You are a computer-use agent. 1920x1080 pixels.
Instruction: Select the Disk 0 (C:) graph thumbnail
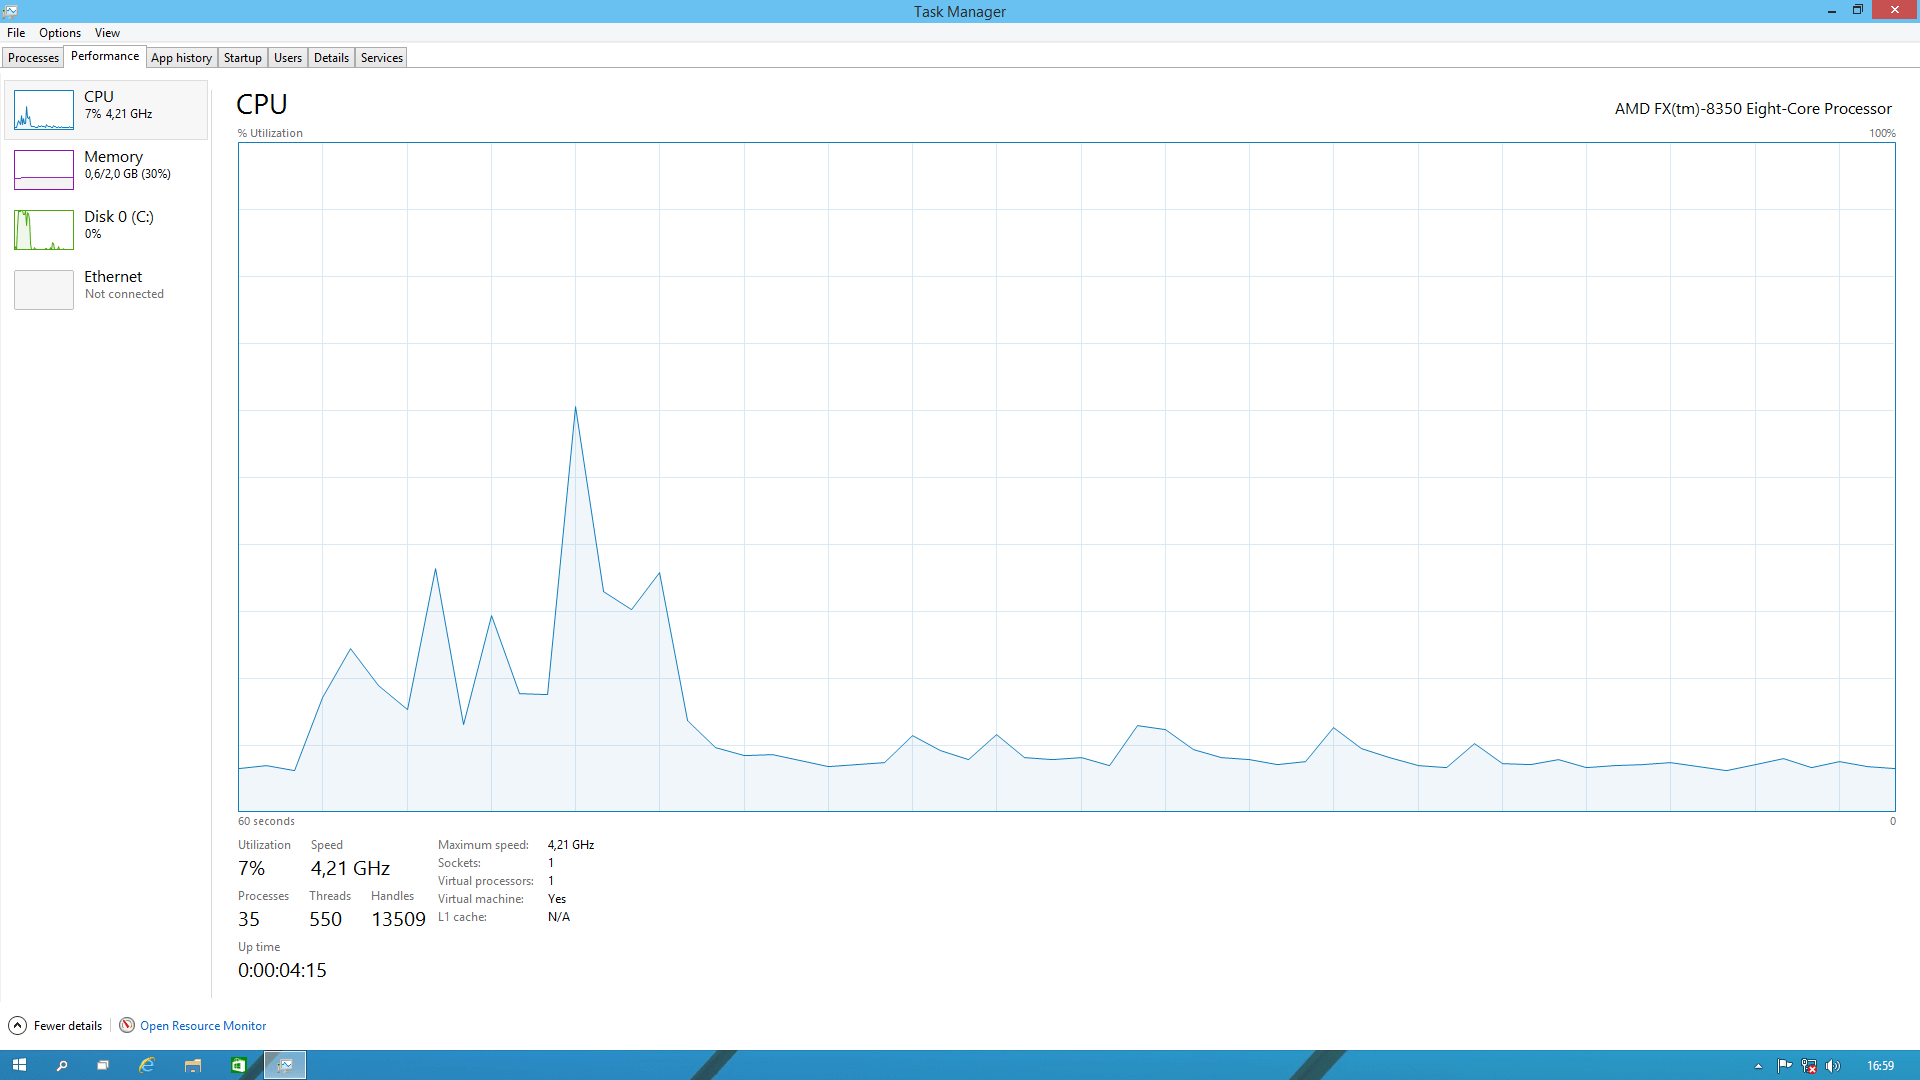tap(44, 230)
